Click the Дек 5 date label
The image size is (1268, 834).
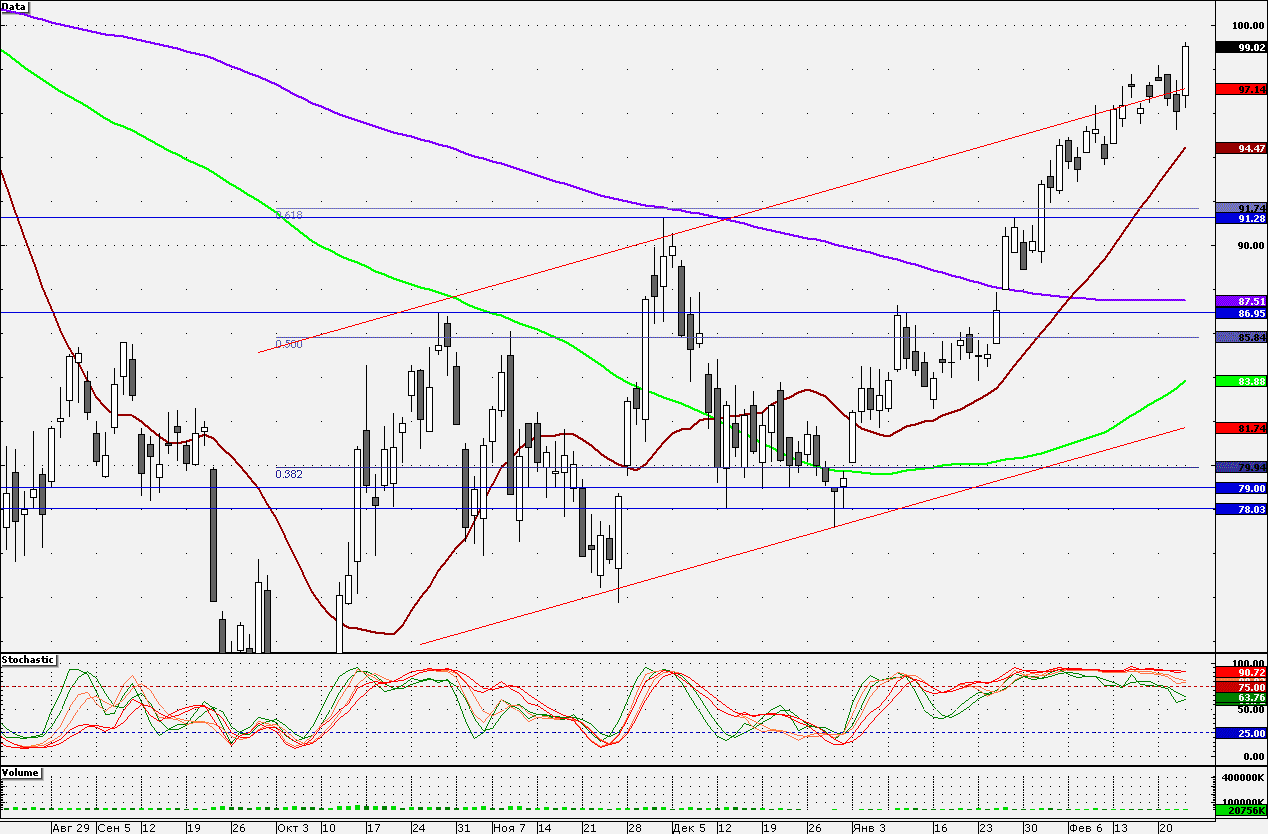[688, 828]
